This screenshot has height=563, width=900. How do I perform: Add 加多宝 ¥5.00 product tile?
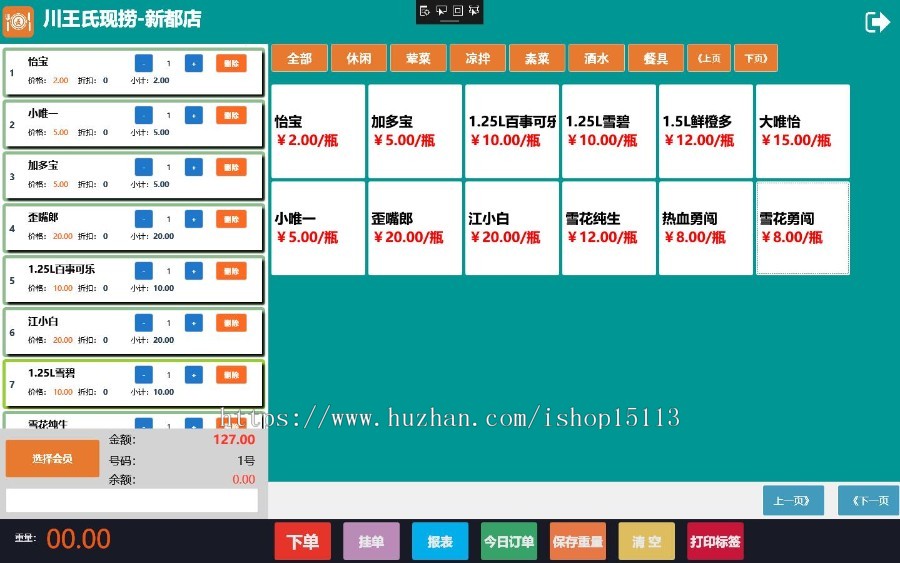[x=415, y=131]
